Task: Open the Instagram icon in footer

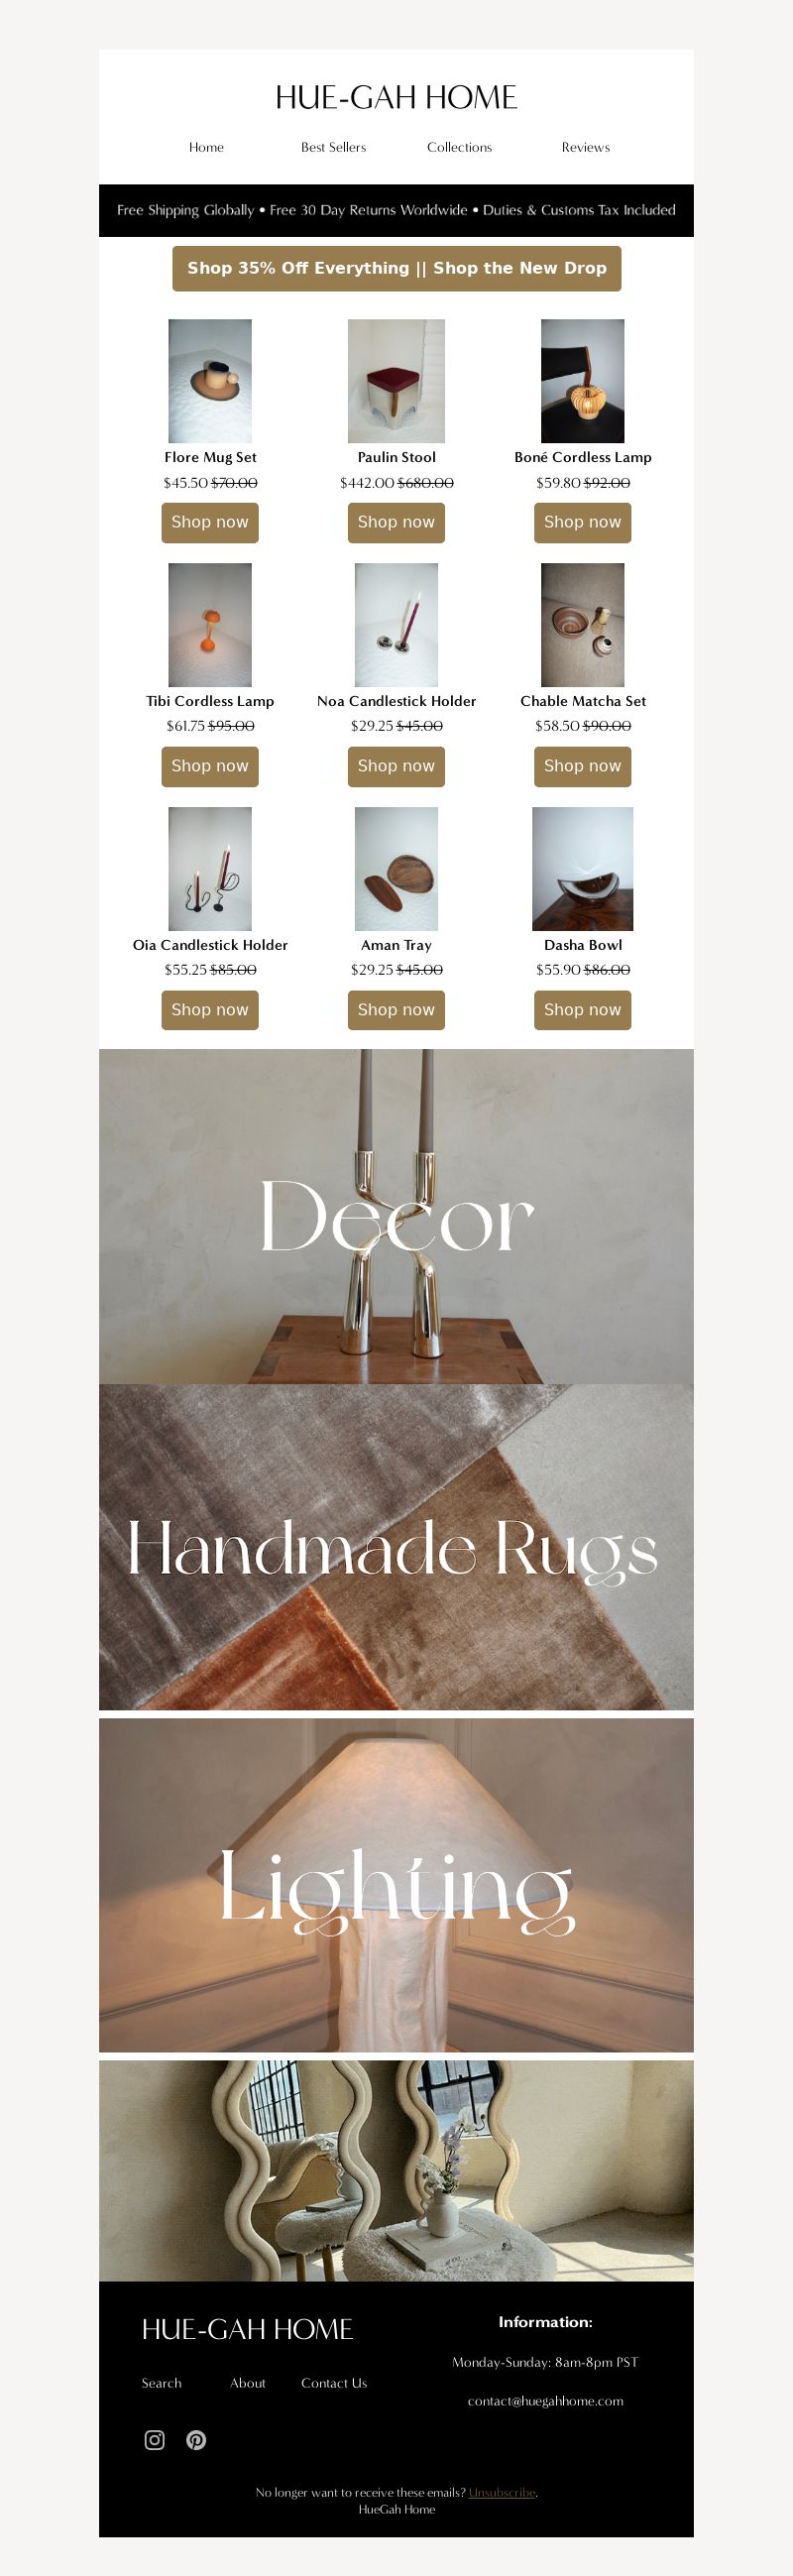Action: (x=155, y=2440)
